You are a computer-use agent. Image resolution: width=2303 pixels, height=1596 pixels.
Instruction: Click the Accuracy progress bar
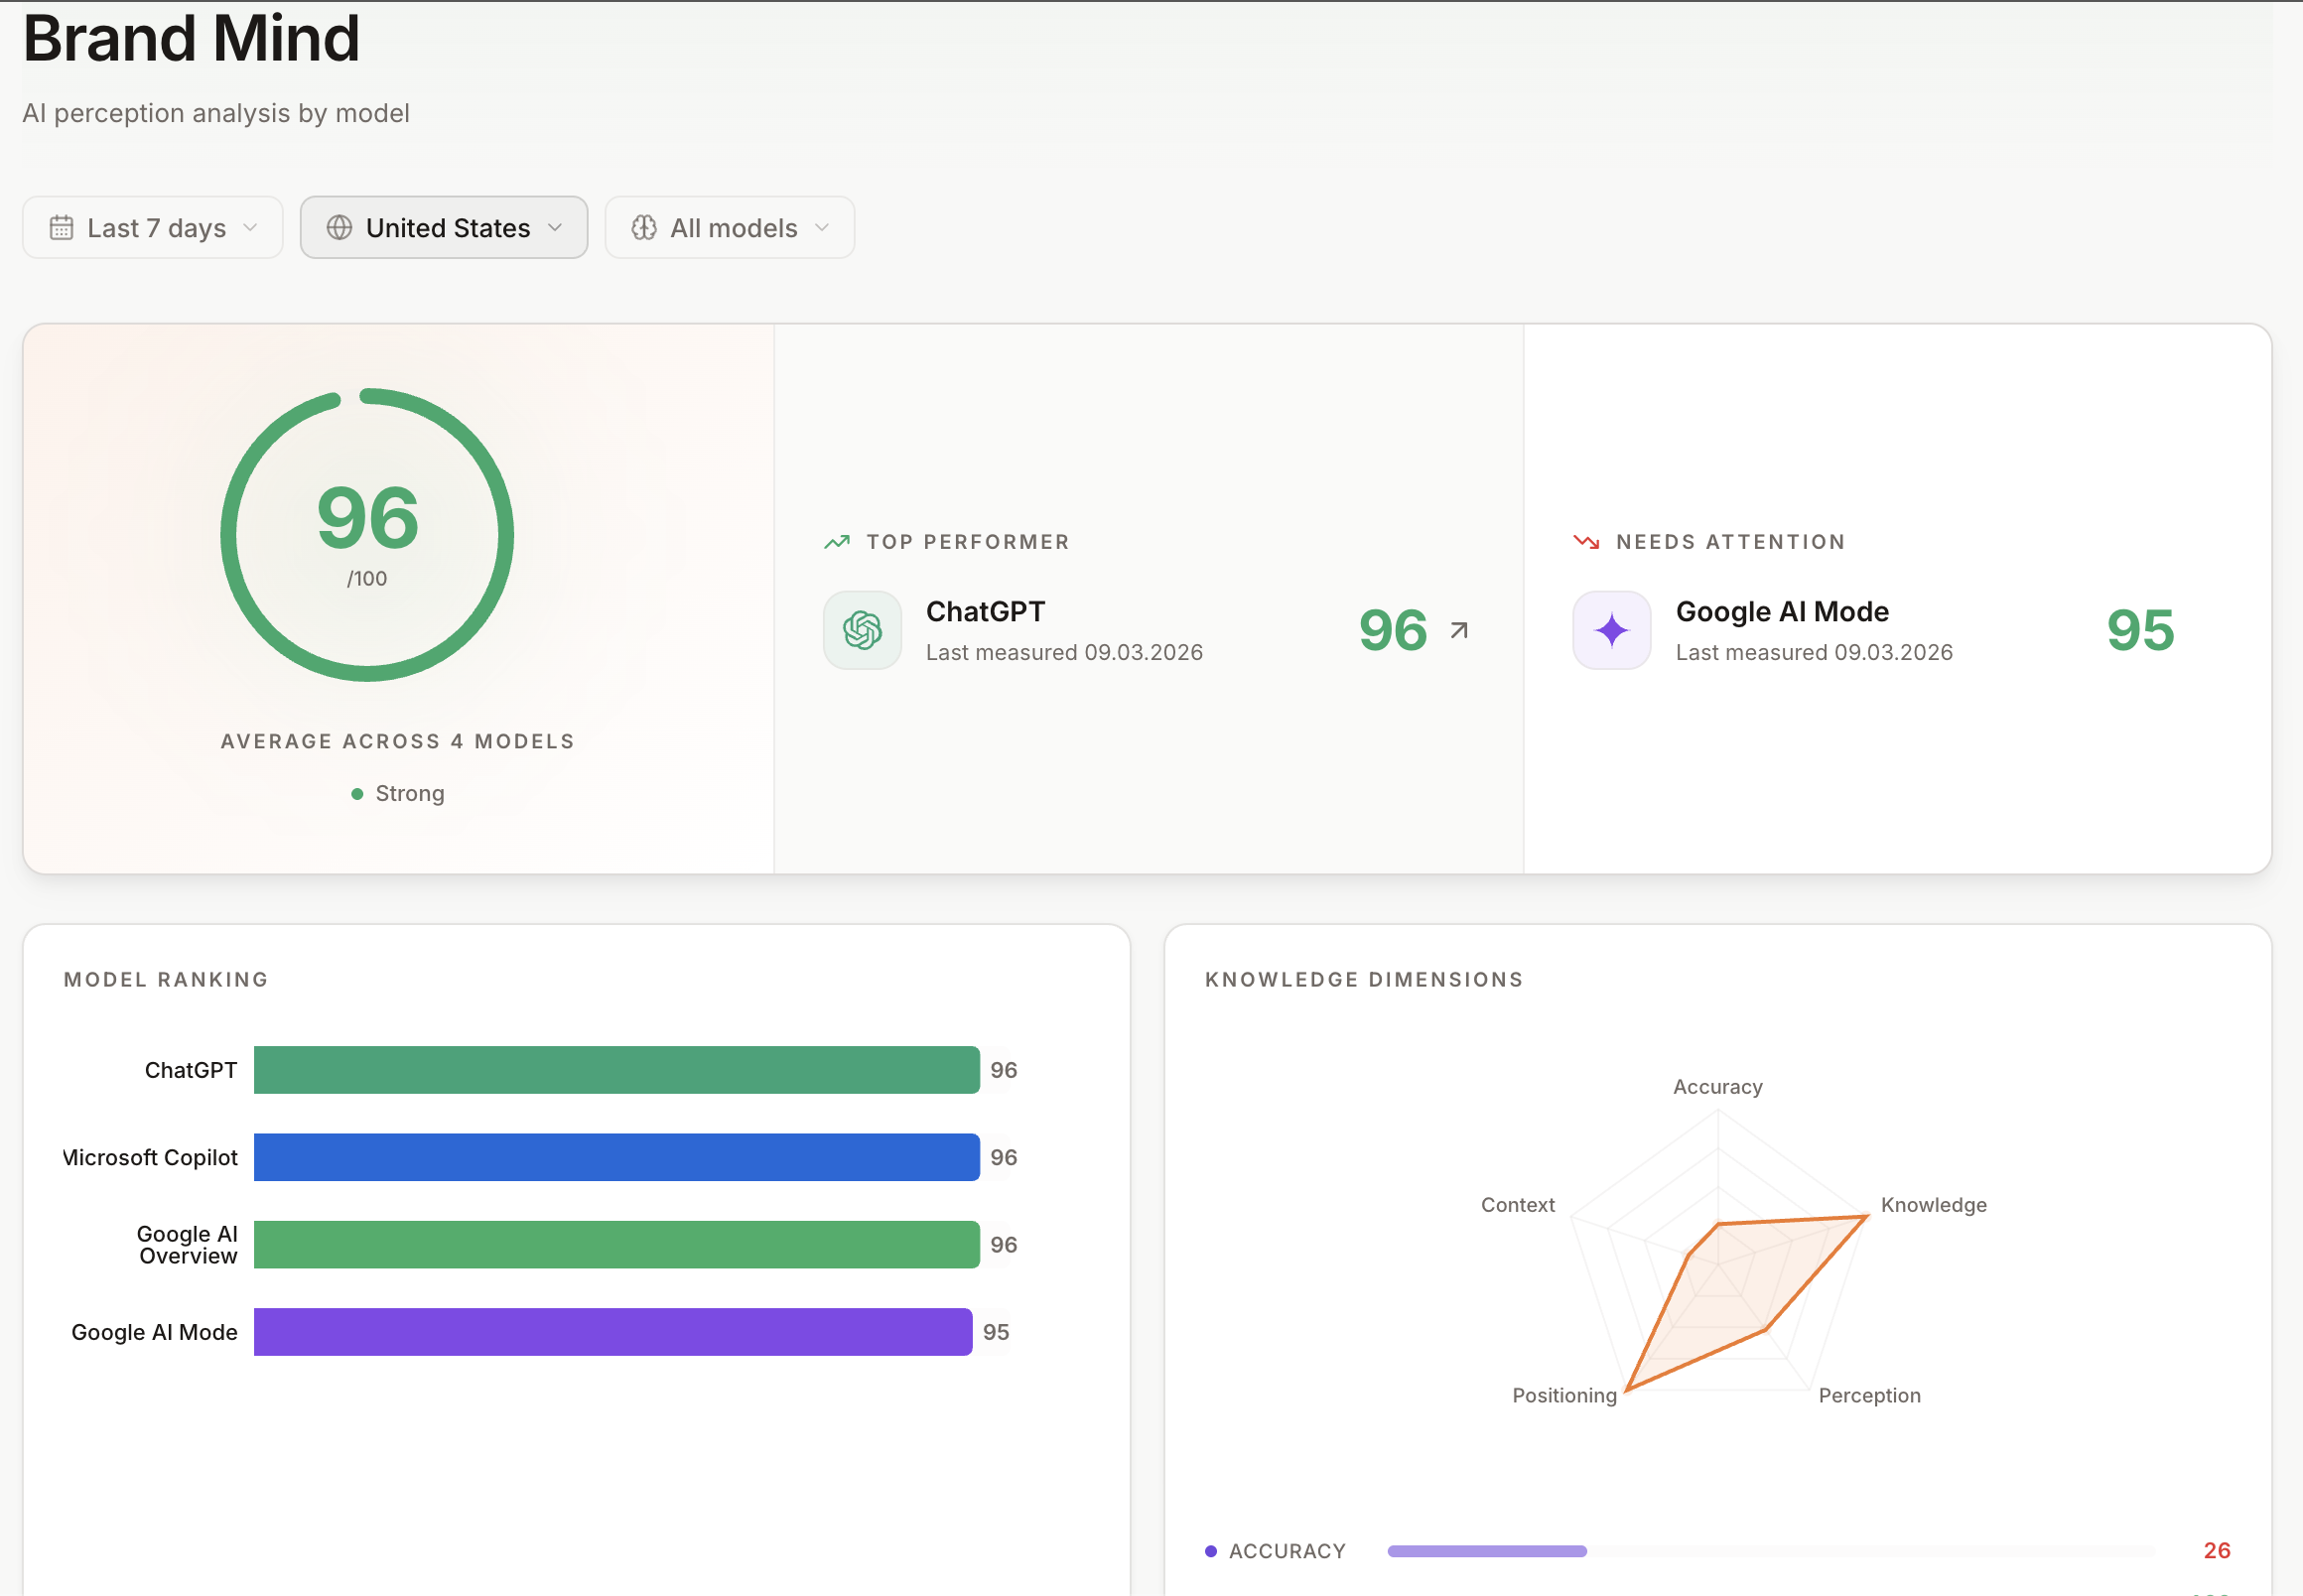[x=1486, y=1551]
